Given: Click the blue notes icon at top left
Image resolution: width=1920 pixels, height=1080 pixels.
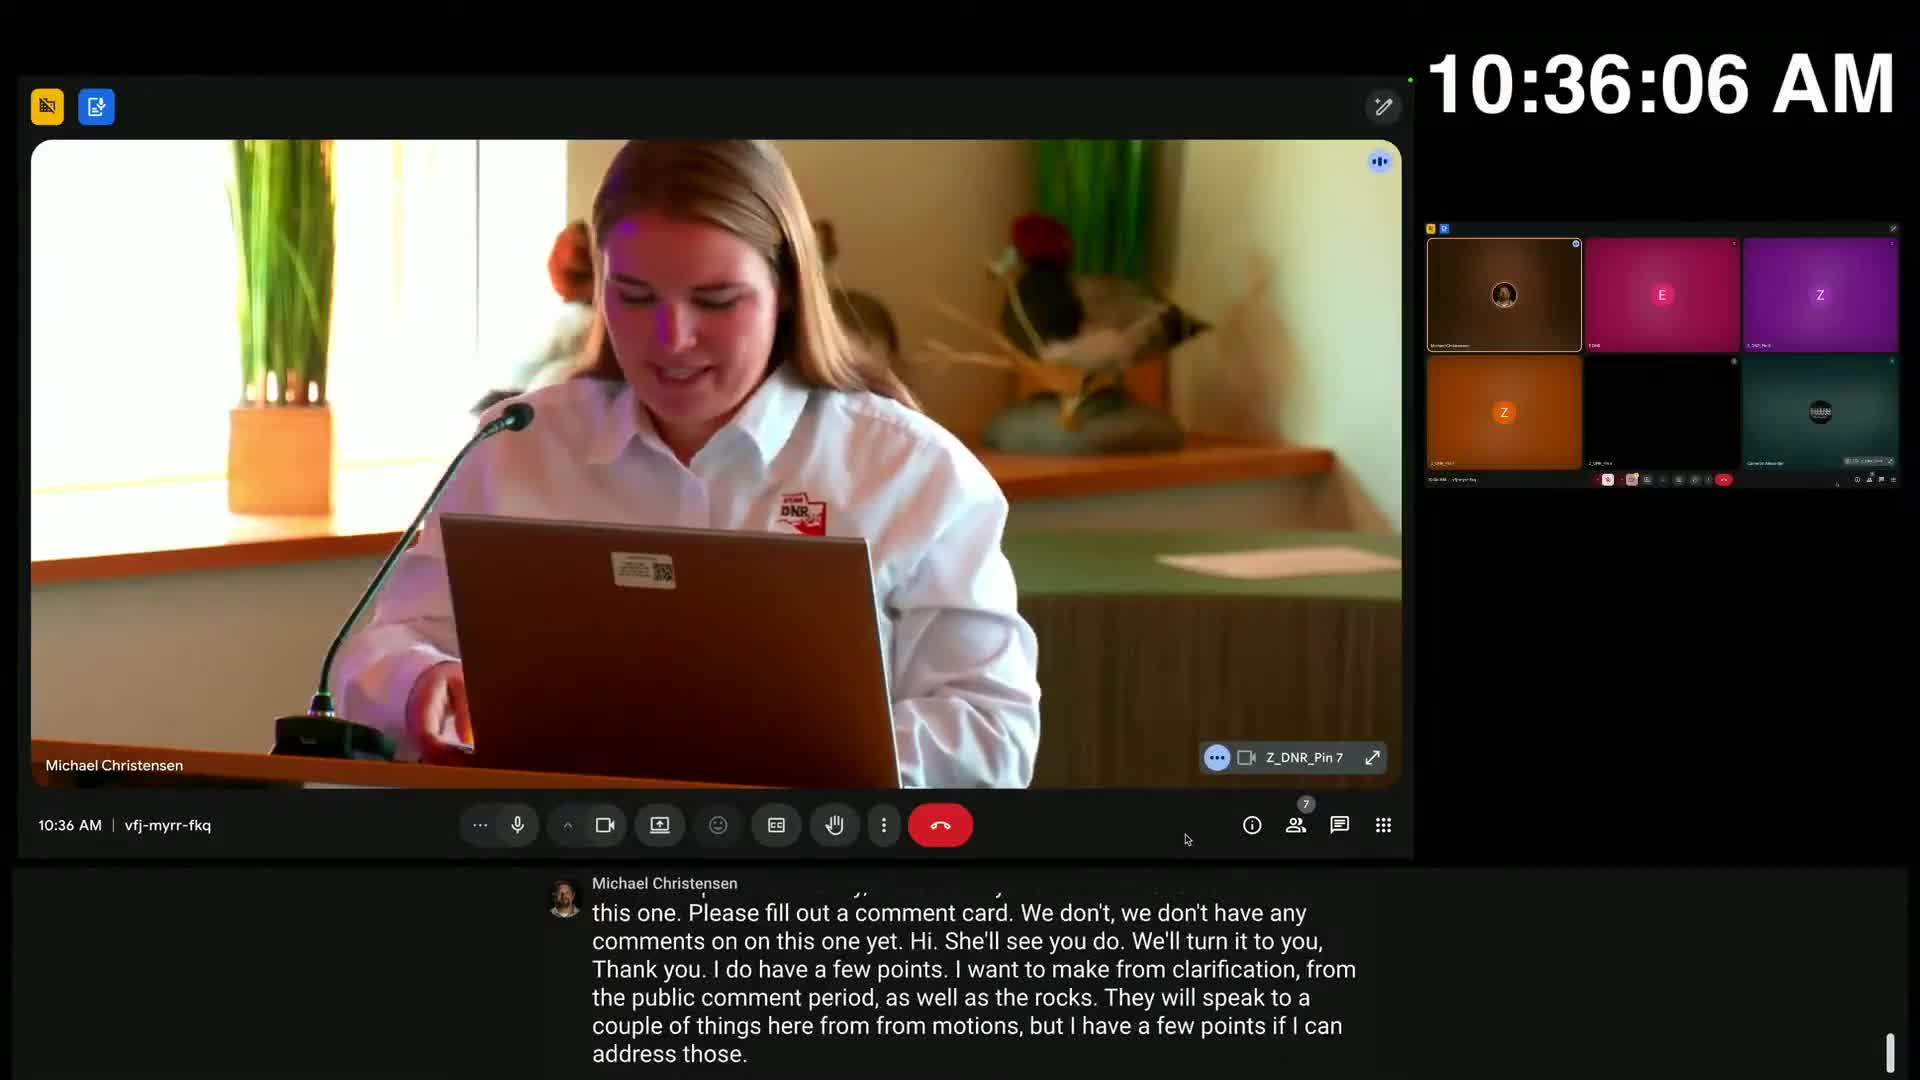Looking at the screenshot, I should tap(96, 107).
